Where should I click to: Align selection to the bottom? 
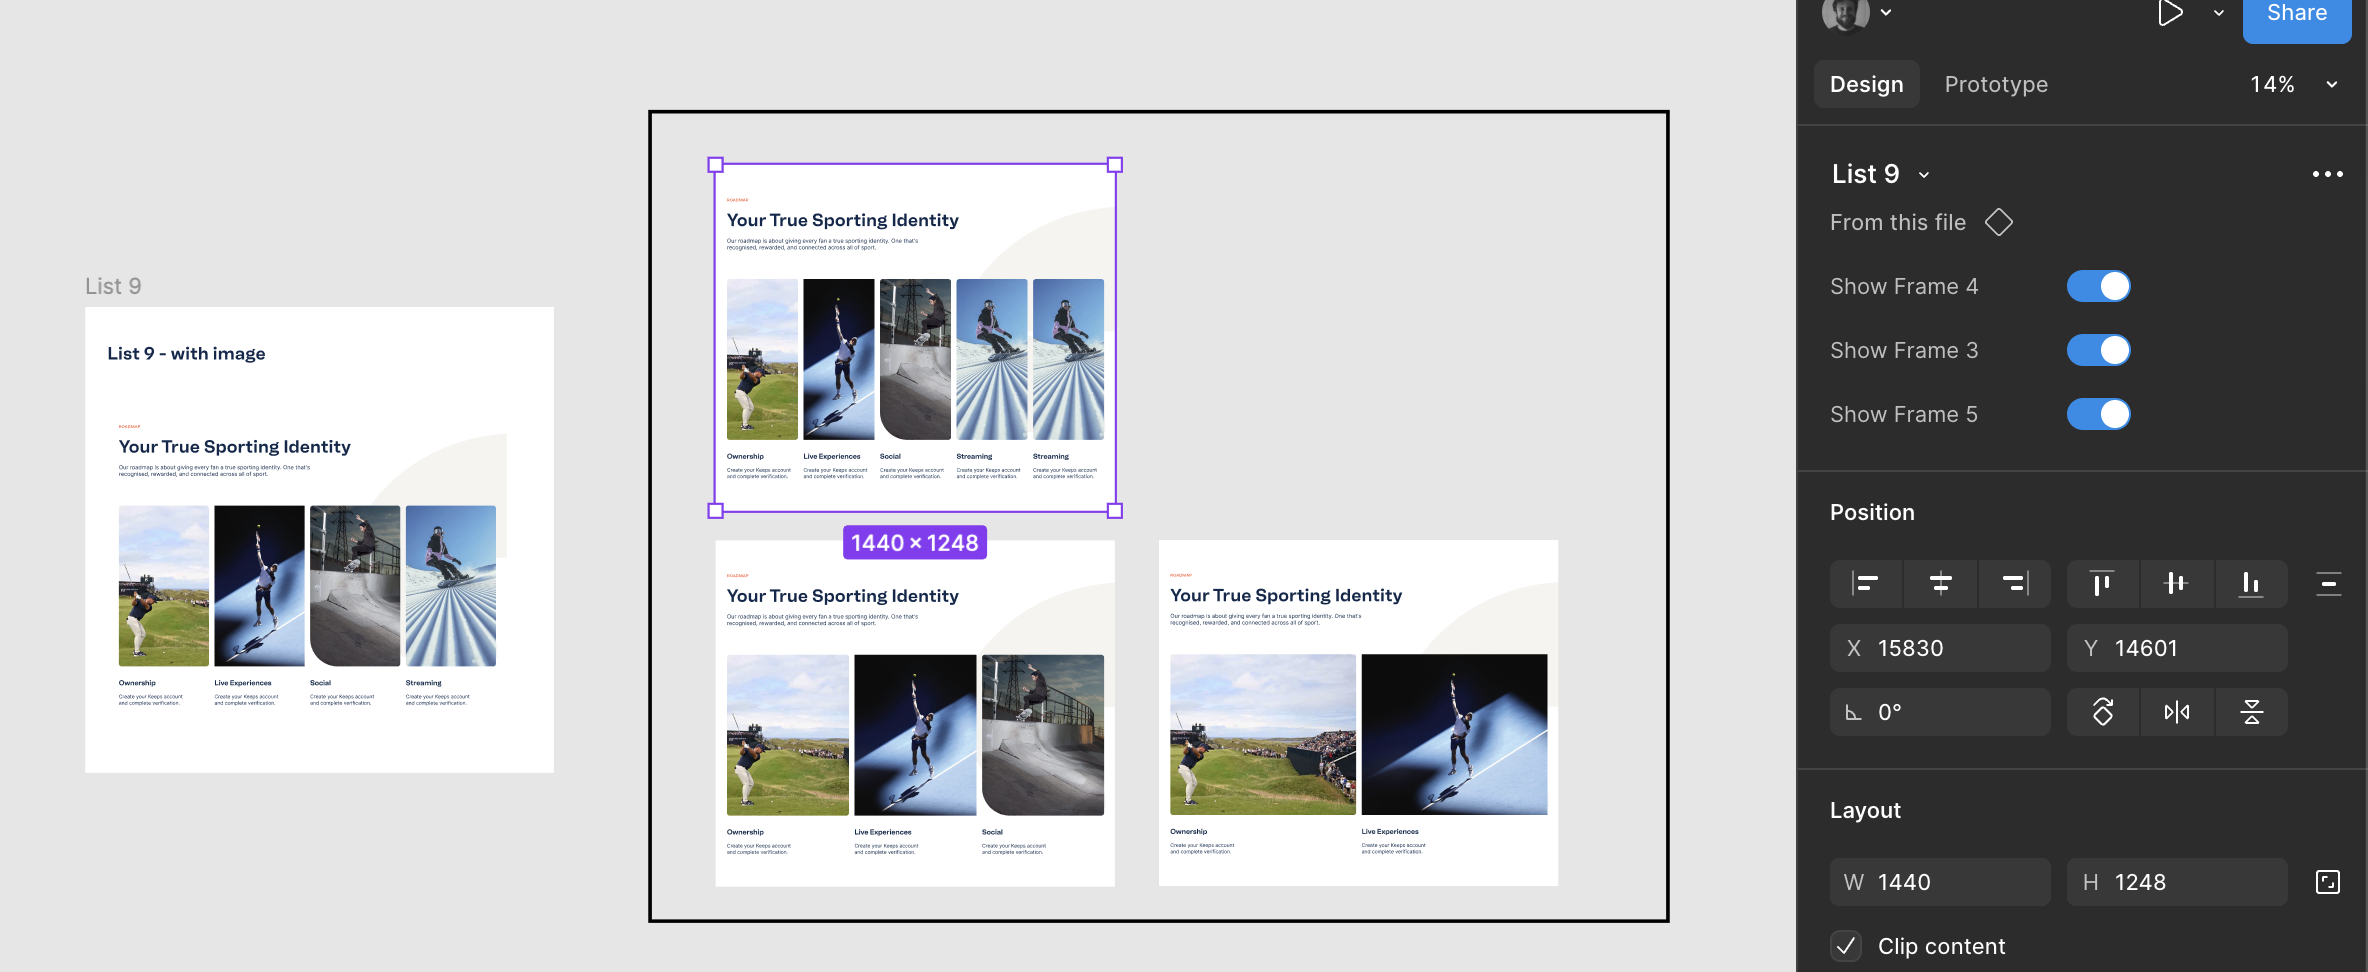(2251, 583)
